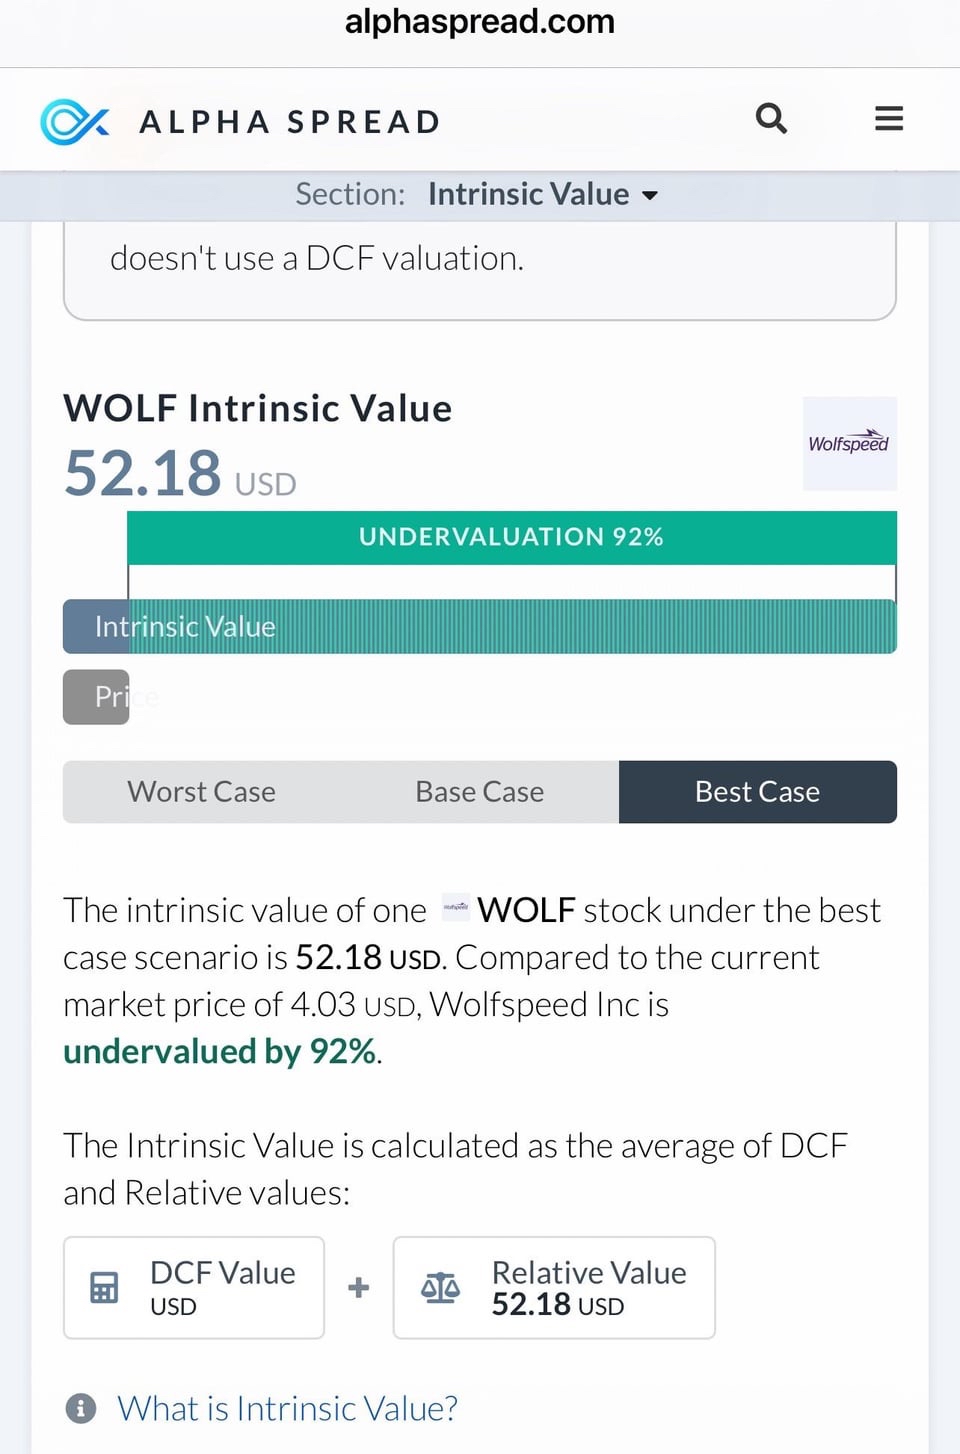Expand the Section Intrinsic Value dropdown
Image resolution: width=960 pixels, height=1454 pixels.
click(477, 194)
